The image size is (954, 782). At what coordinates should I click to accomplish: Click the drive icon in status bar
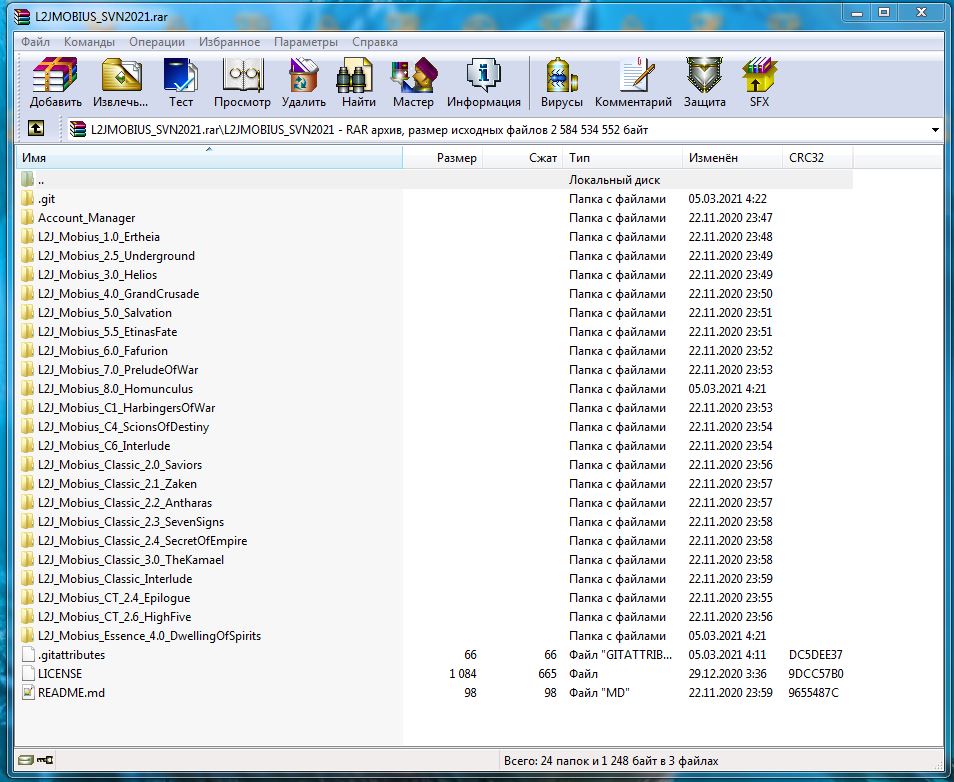point(26,760)
